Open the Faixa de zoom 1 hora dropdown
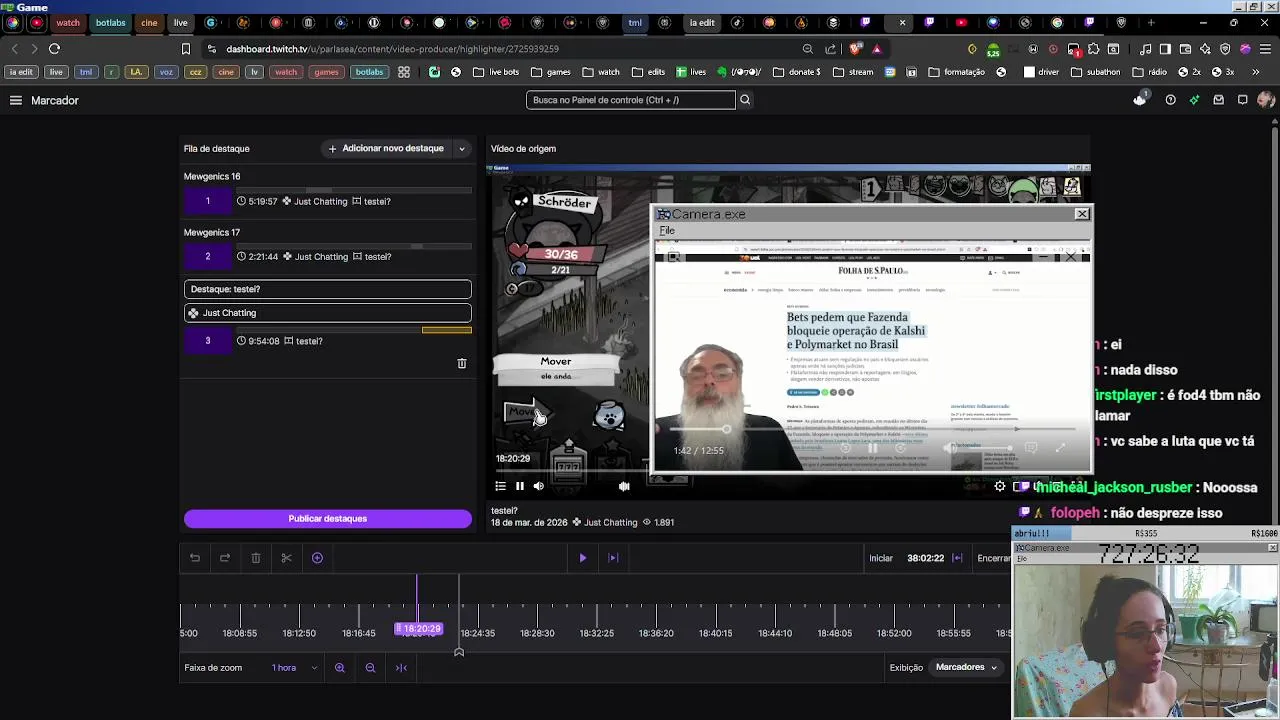1280x720 pixels. pos(294,668)
